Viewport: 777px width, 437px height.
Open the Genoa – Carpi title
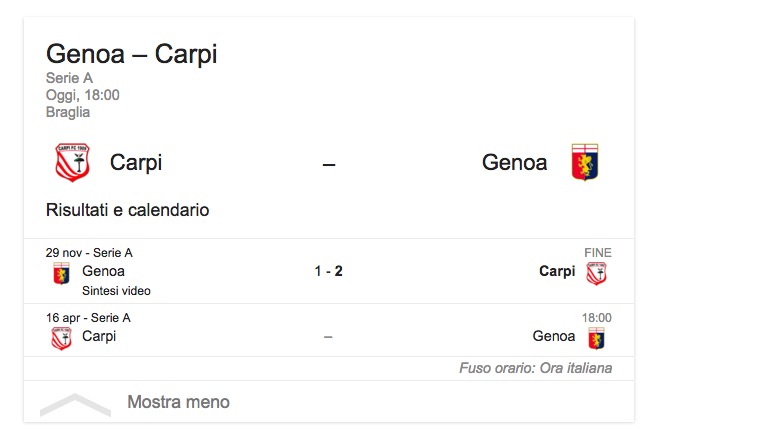[131, 54]
